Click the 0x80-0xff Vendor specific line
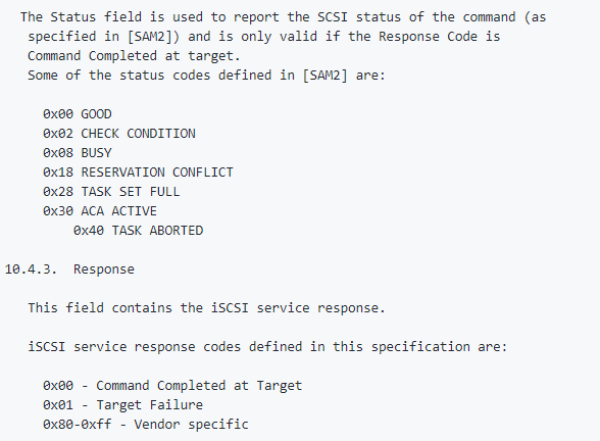Viewport: 600px width, 441px height. [146, 425]
